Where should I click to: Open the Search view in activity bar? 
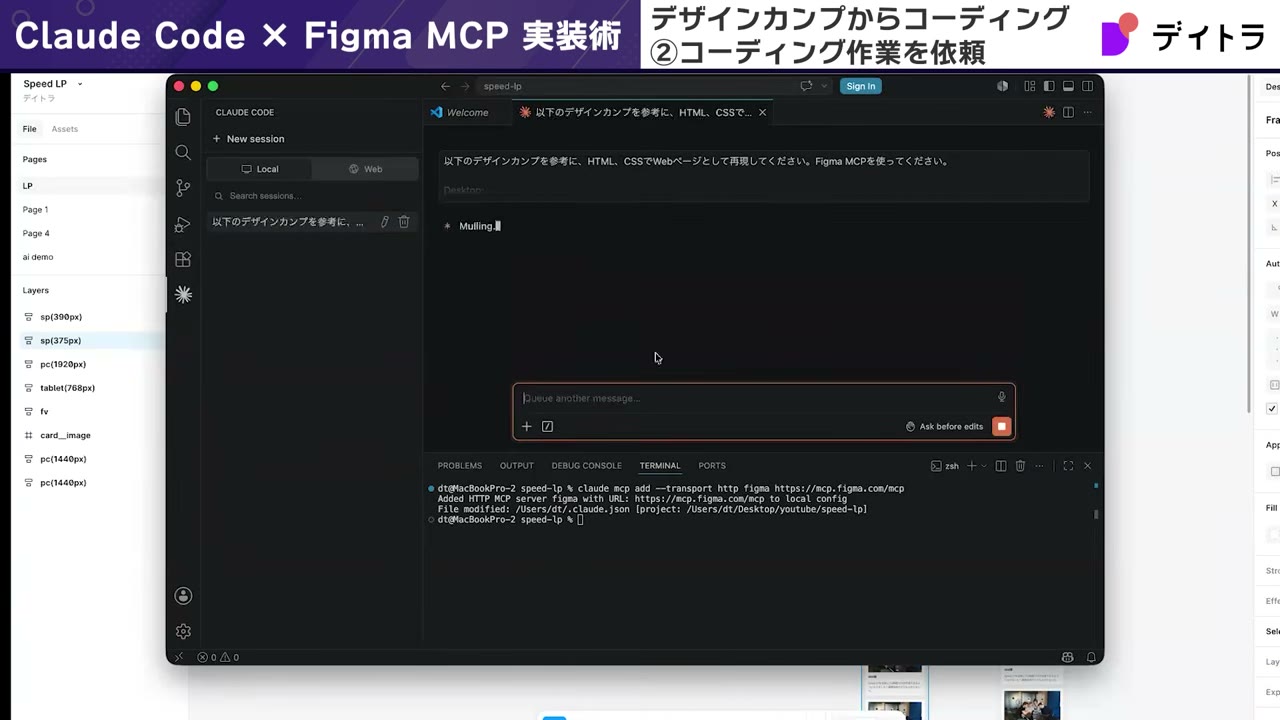coord(183,152)
